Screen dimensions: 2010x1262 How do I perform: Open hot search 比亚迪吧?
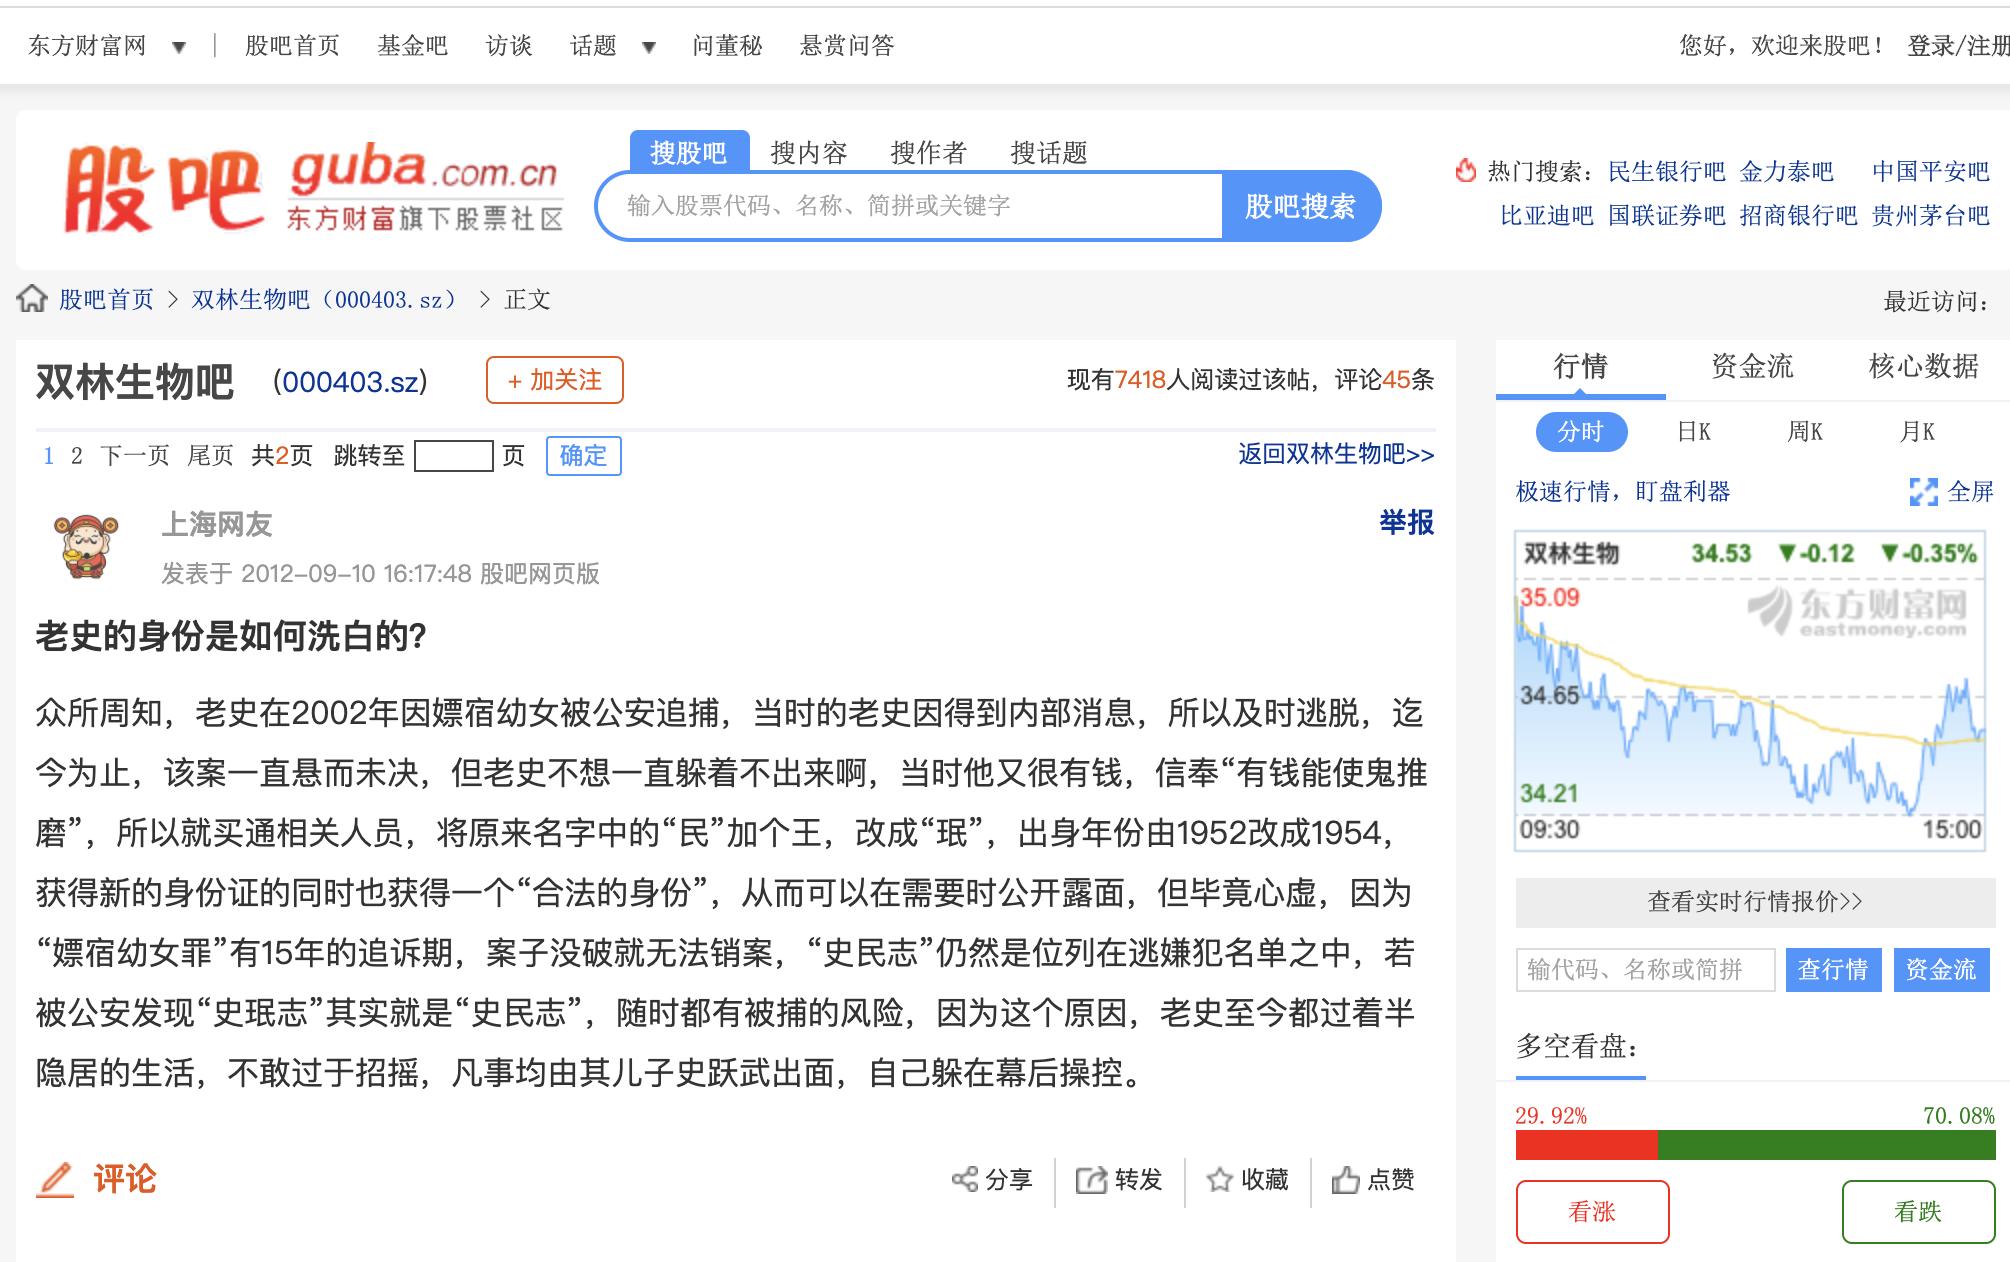(x=1546, y=216)
